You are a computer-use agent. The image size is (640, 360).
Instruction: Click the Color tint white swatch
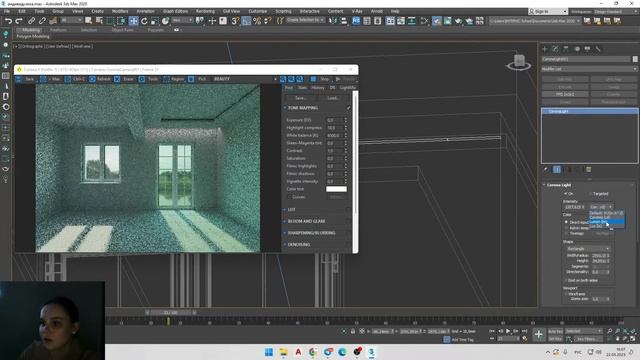coord(336,189)
